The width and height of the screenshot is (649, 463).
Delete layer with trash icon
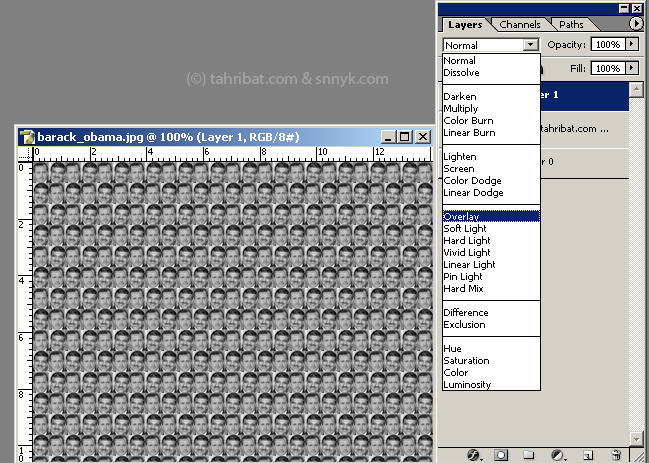616,455
